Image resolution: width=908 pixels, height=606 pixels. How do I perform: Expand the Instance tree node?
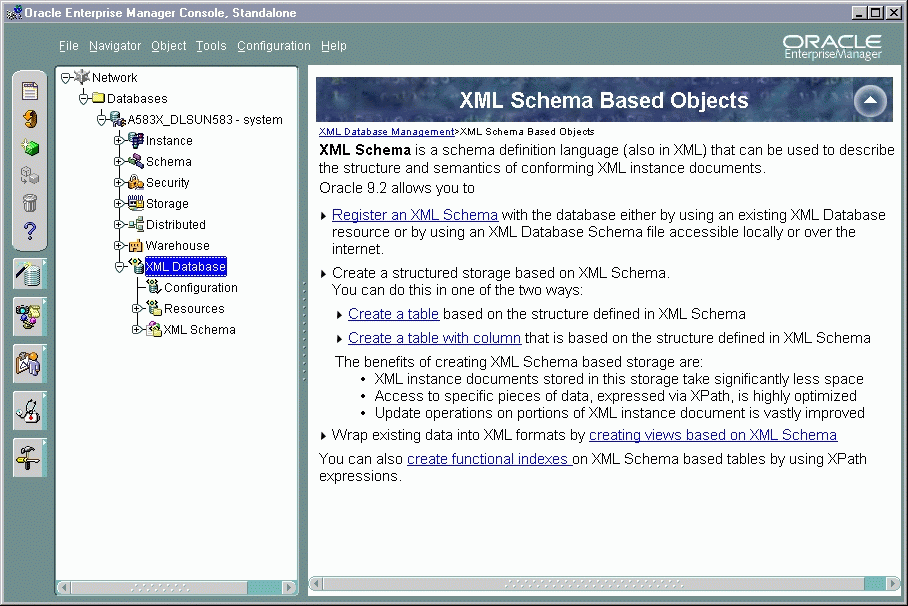click(118, 140)
